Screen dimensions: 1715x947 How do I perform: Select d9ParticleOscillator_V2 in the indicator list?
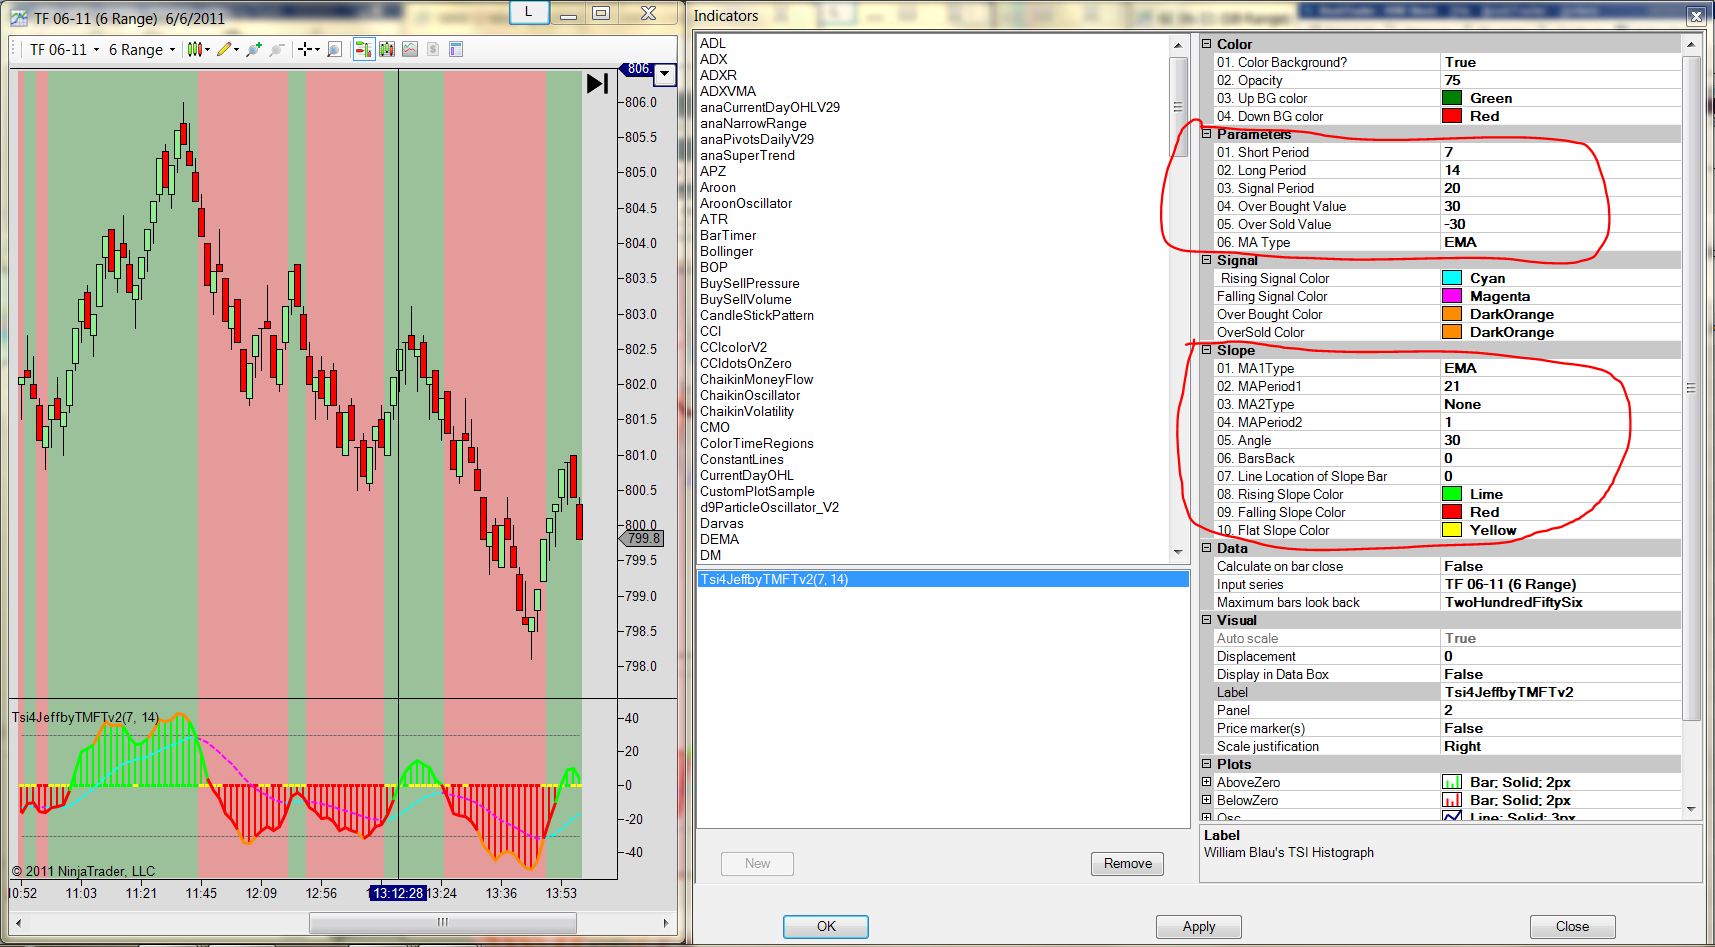[x=769, y=507]
